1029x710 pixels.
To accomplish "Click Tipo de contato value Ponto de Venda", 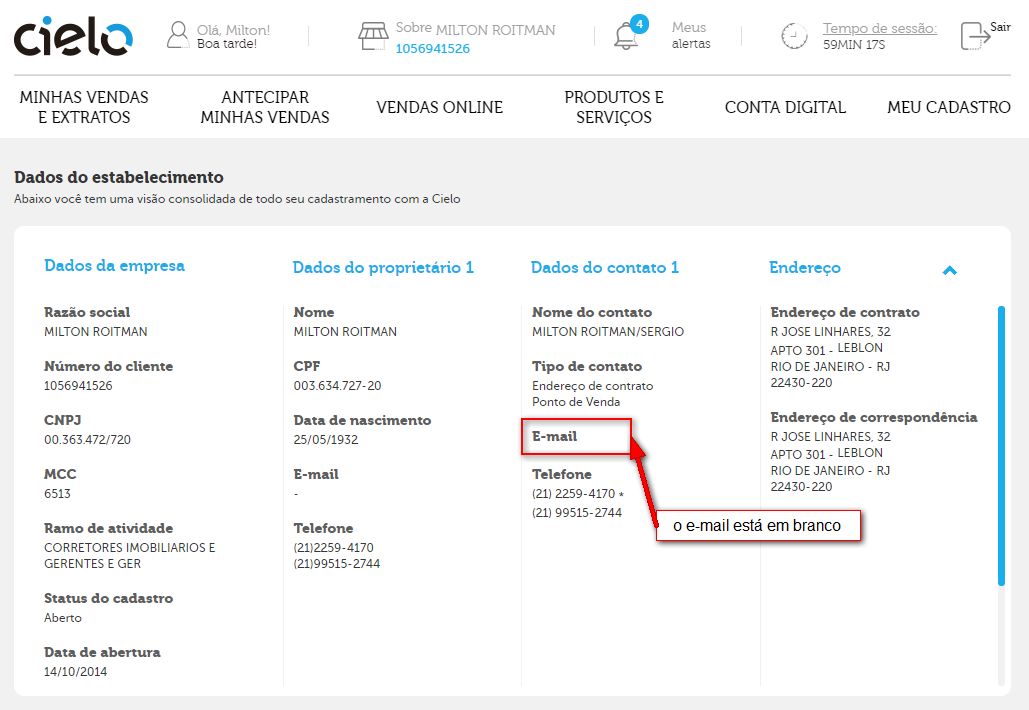I will tap(576, 402).
